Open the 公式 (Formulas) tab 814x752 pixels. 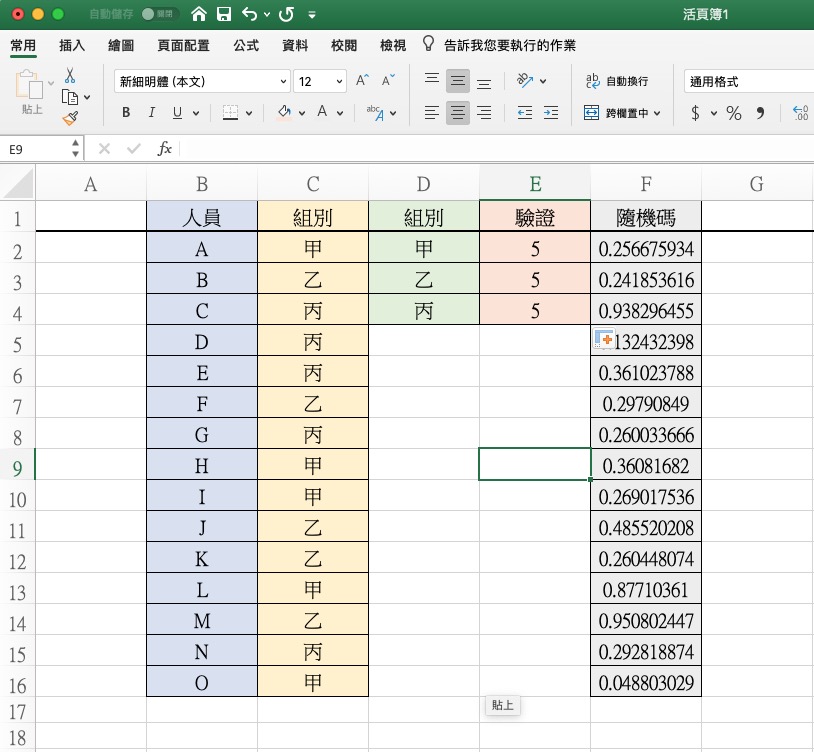246,46
